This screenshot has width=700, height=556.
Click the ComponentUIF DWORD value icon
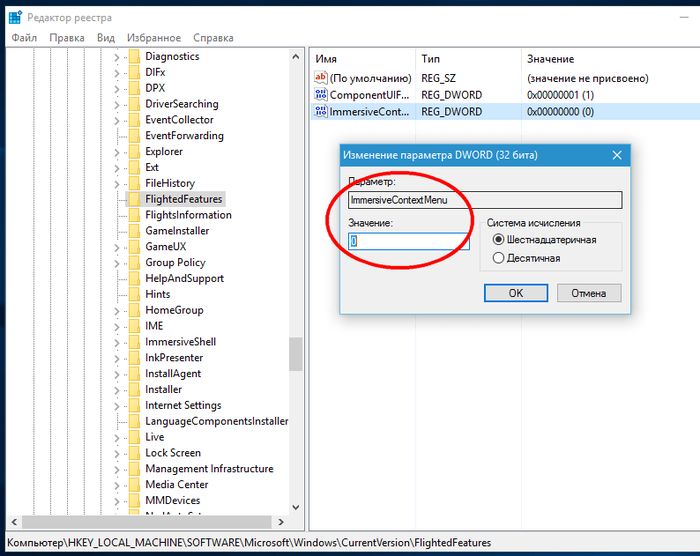(321, 94)
